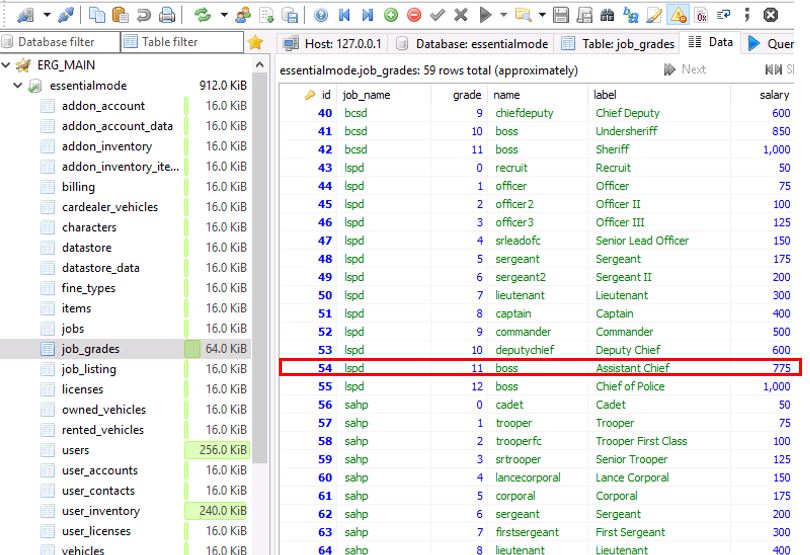Select the Chief of Police label cell
Screen dimensions: 810x555
click(x=659, y=387)
